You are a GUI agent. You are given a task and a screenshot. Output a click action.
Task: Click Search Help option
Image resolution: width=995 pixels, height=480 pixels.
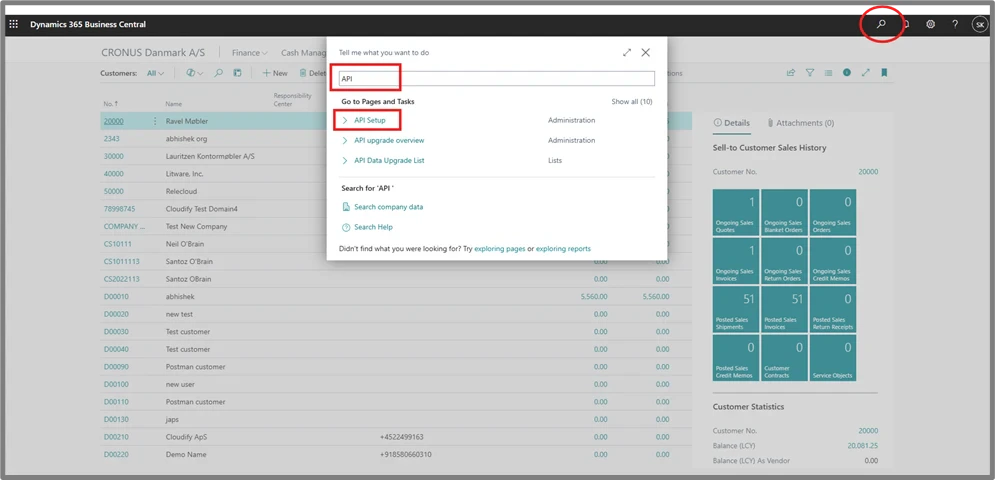(373, 227)
